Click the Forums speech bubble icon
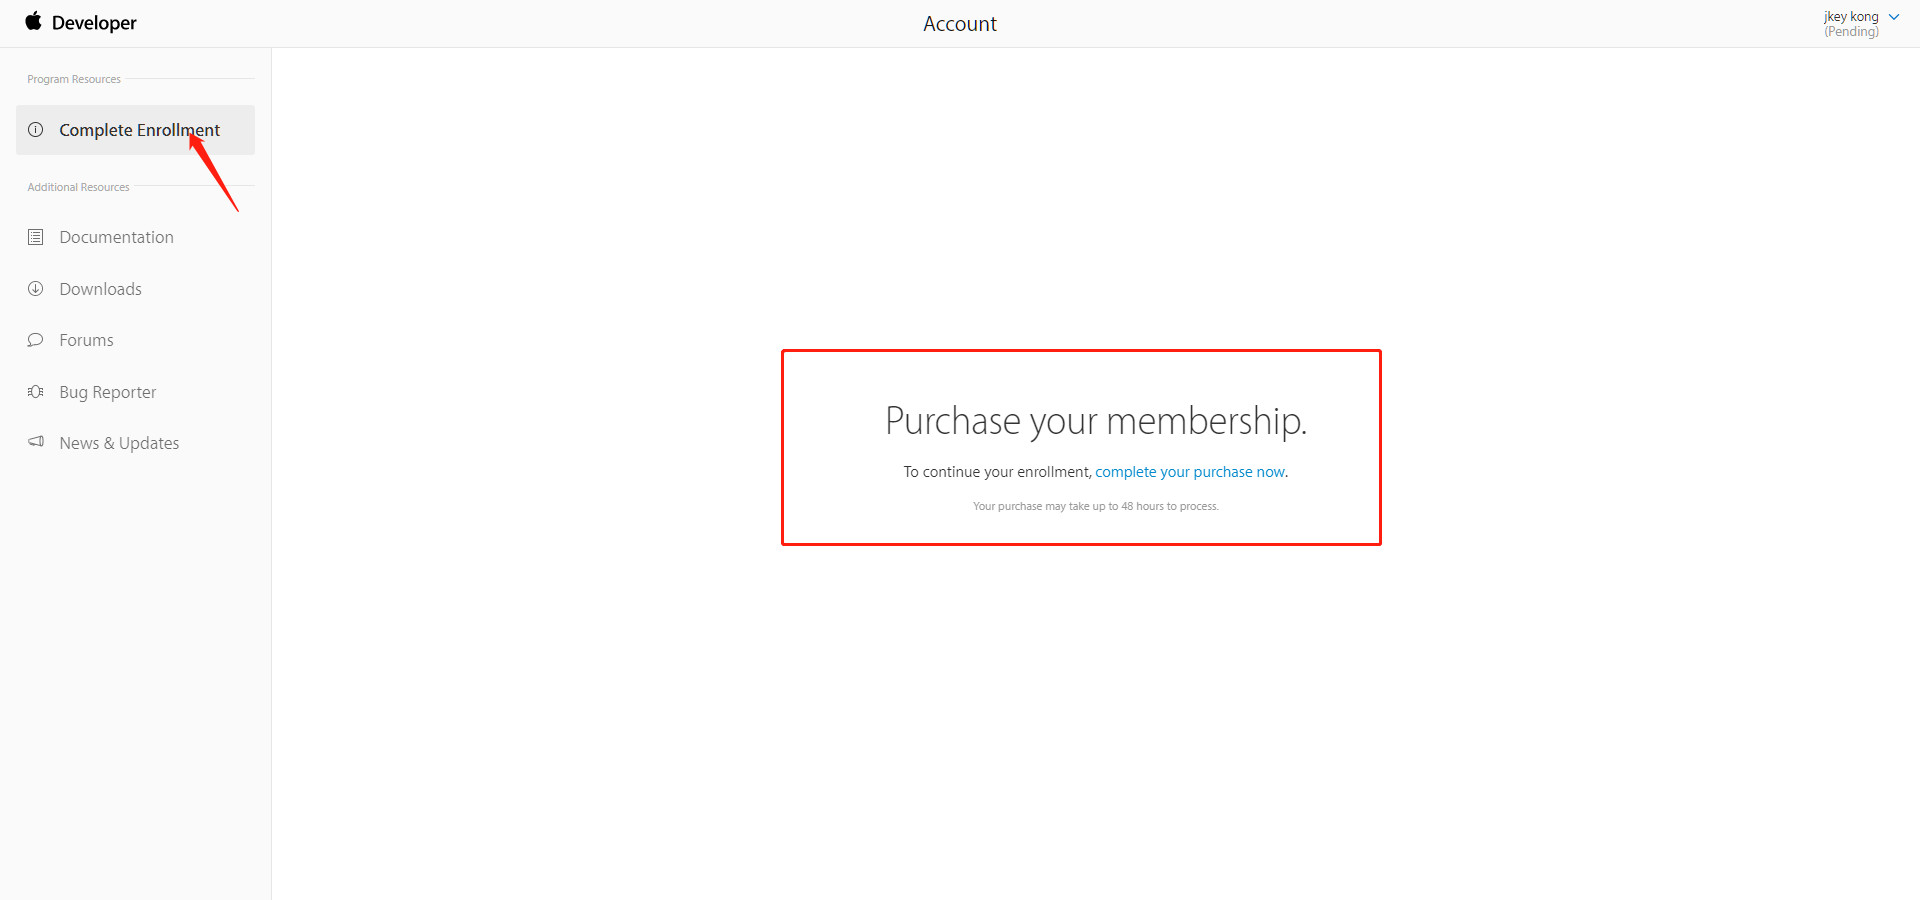 pyautogui.click(x=36, y=340)
